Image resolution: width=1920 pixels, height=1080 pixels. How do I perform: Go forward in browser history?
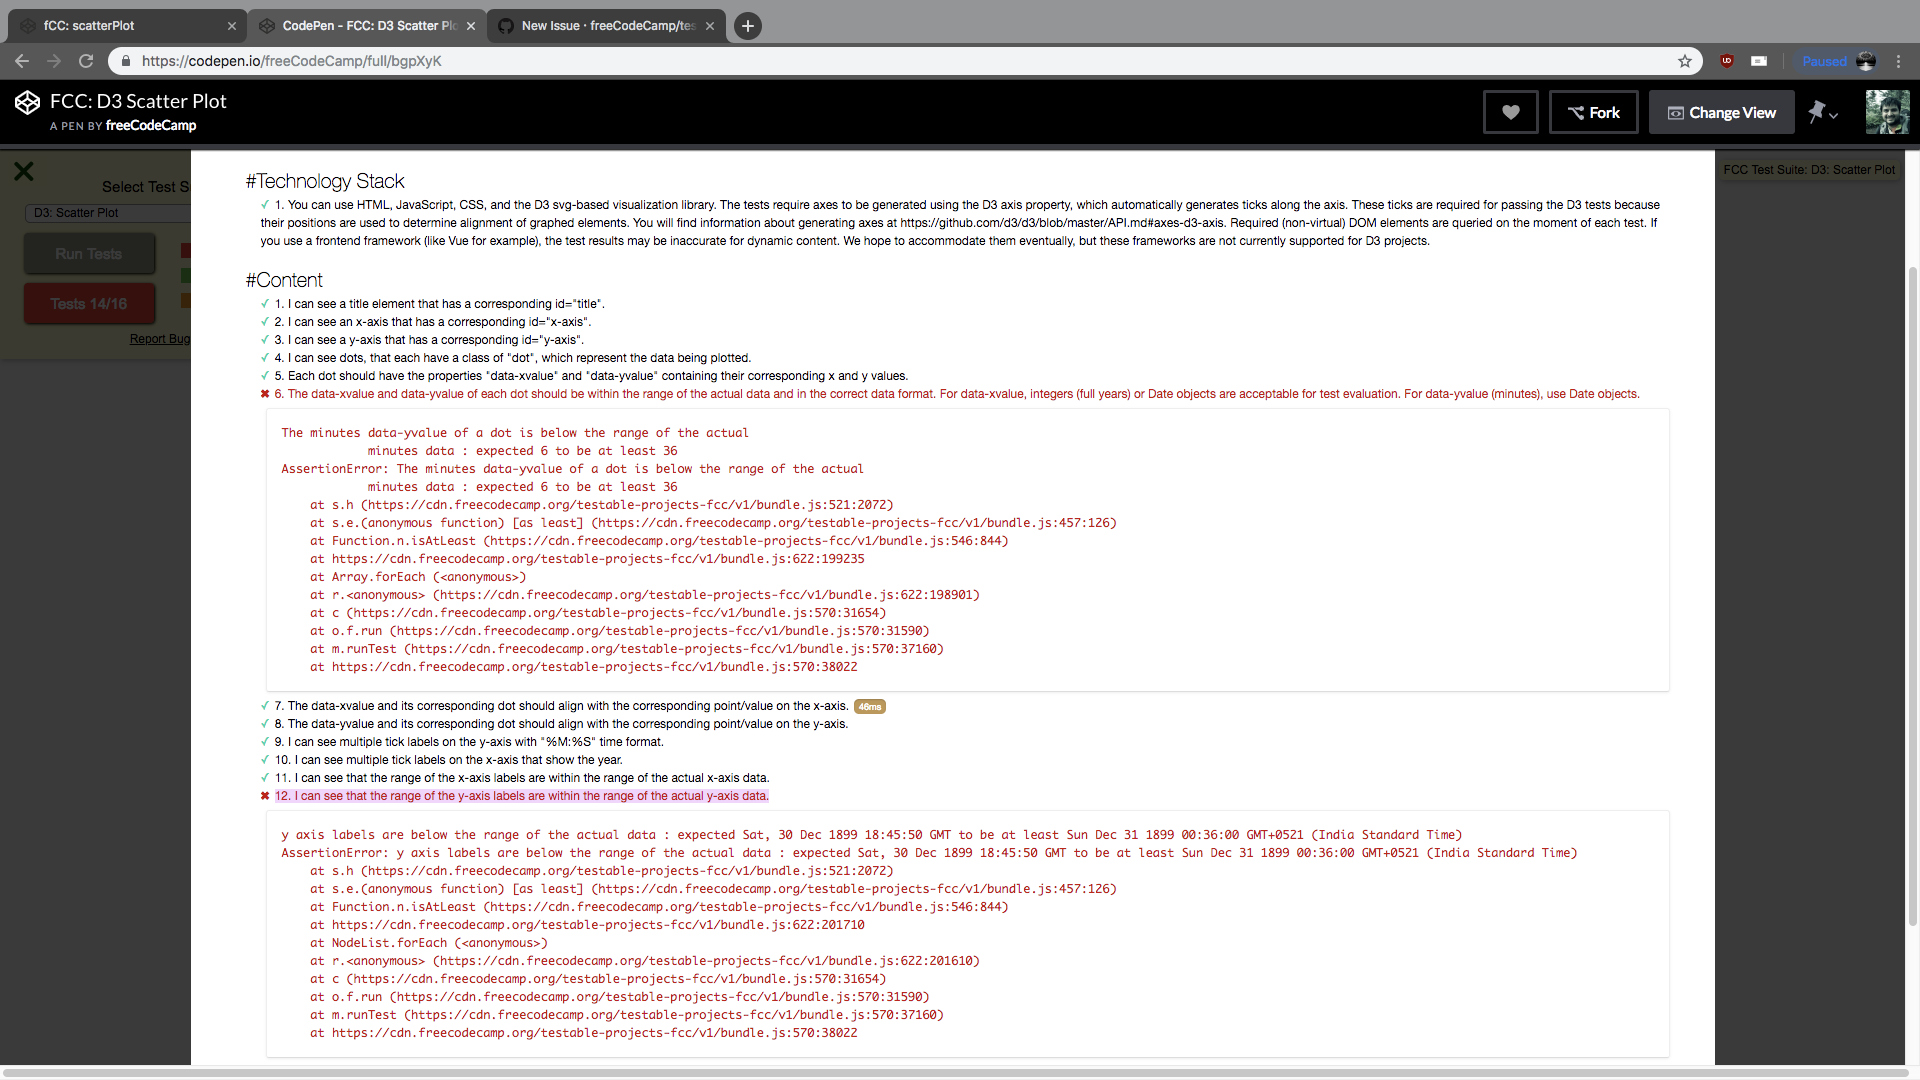point(54,61)
